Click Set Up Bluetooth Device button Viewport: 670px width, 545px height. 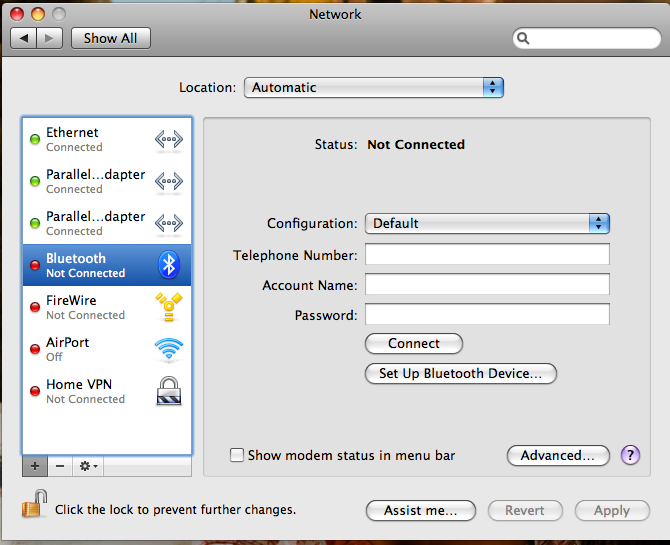pyautogui.click(x=460, y=373)
